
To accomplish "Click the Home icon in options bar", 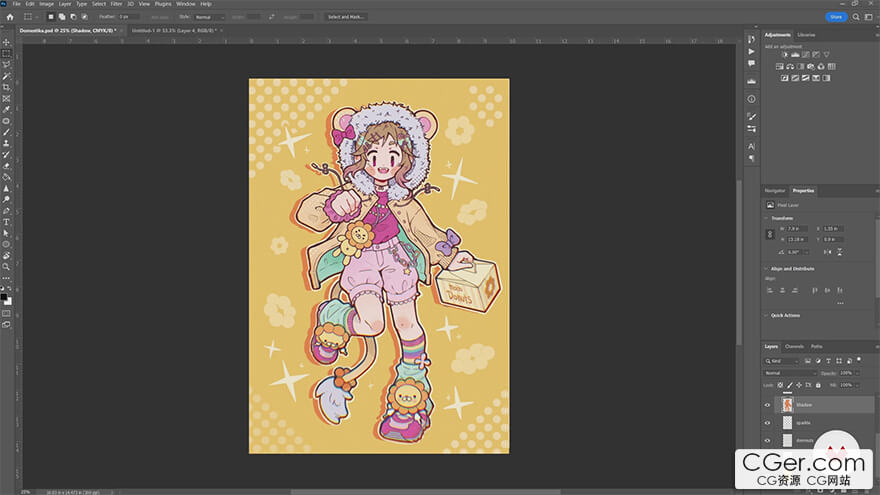I will (10, 17).
